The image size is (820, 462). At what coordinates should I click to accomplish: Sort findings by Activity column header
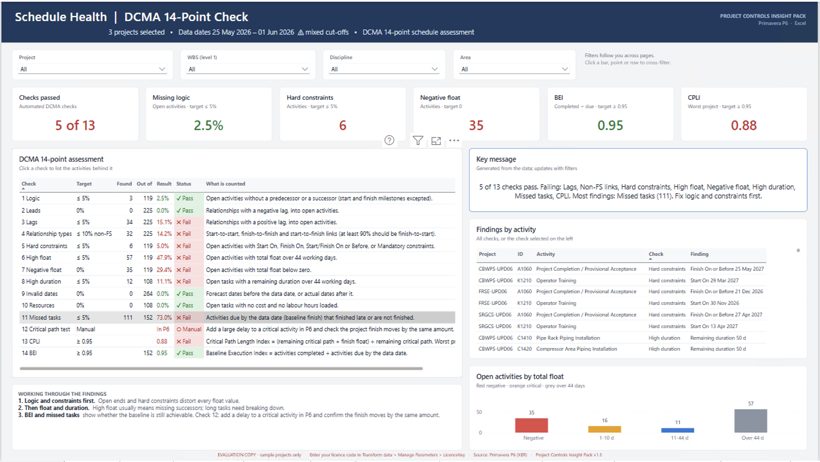(545, 254)
